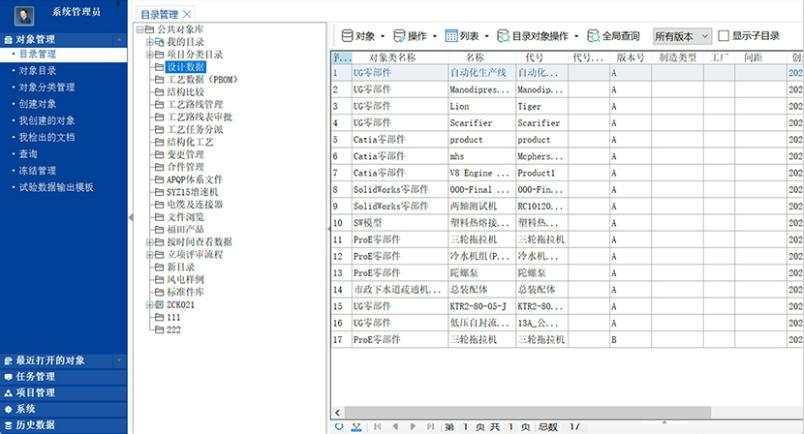The width and height of the screenshot is (804, 434).
Task: Click the 操作 toolbar icon
Action: click(x=400, y=36)
